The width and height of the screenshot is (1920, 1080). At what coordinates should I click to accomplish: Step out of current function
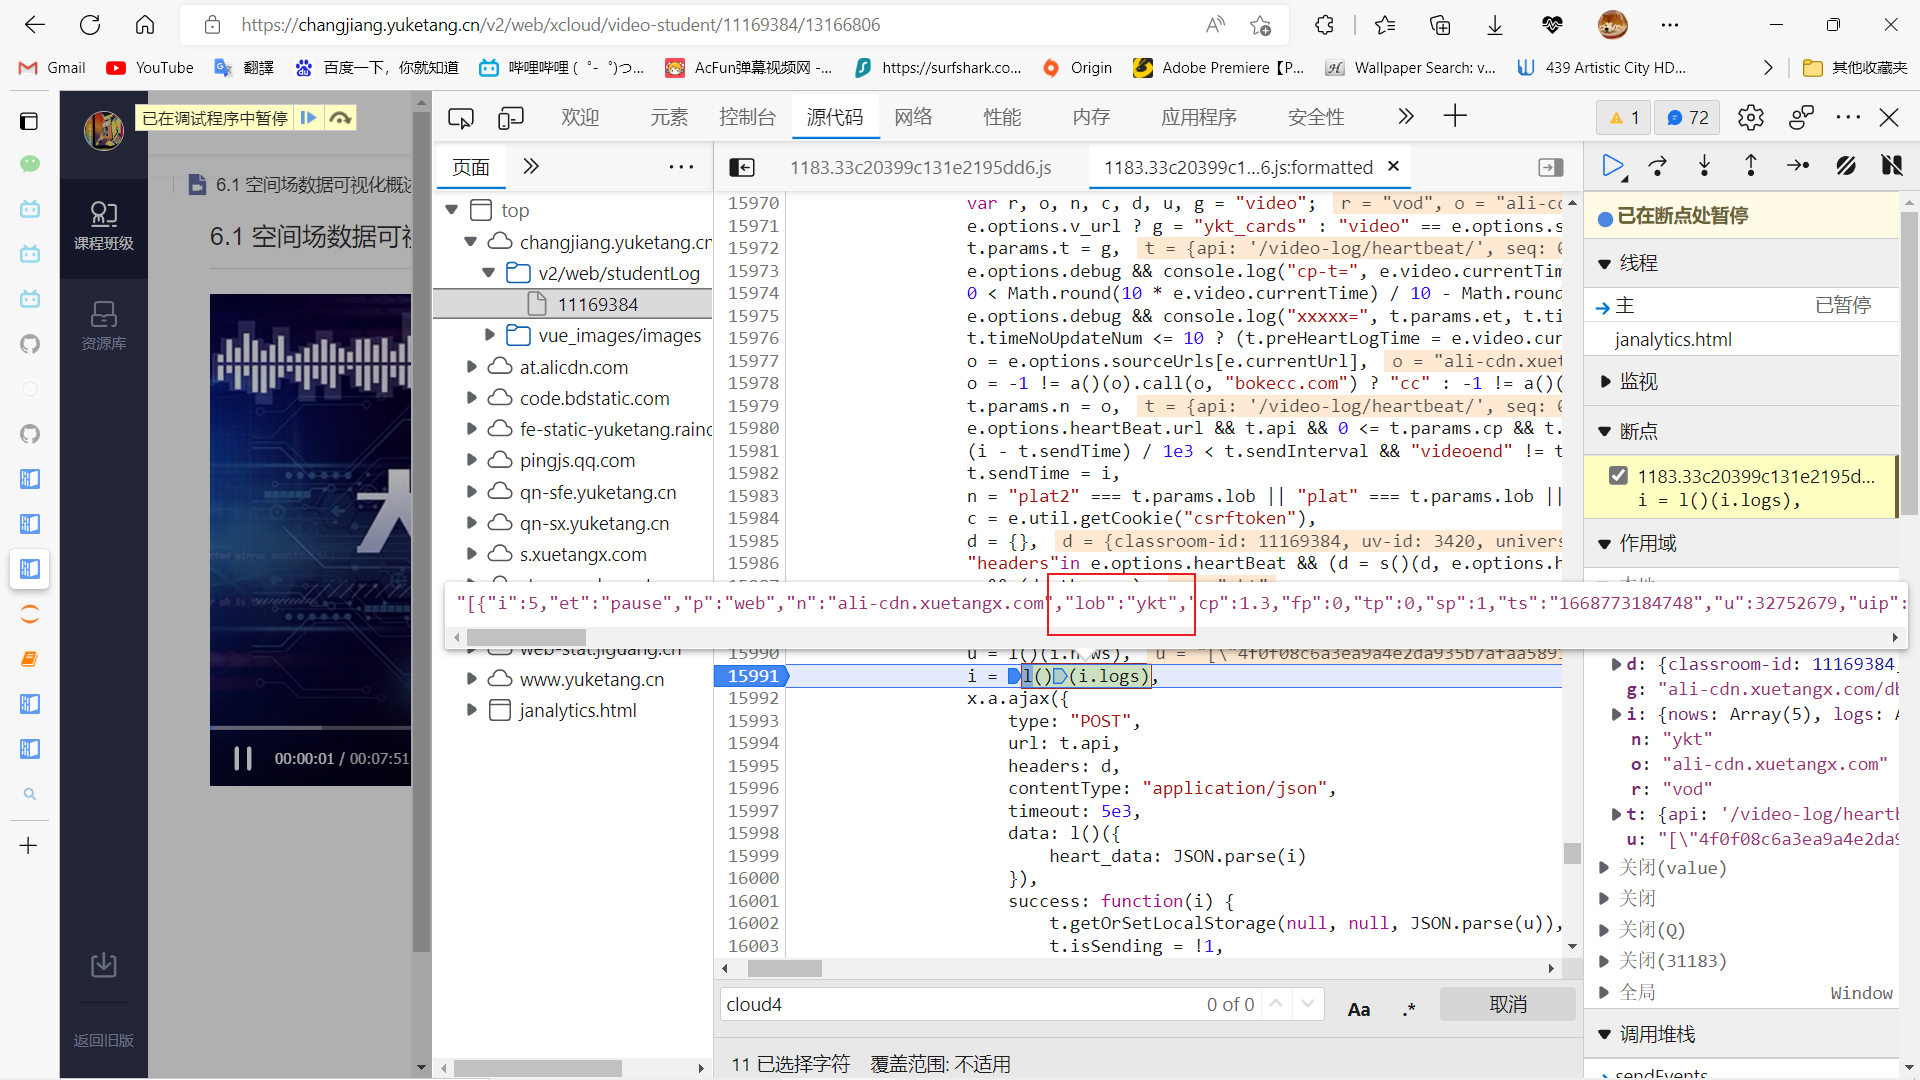[1750, 166]
